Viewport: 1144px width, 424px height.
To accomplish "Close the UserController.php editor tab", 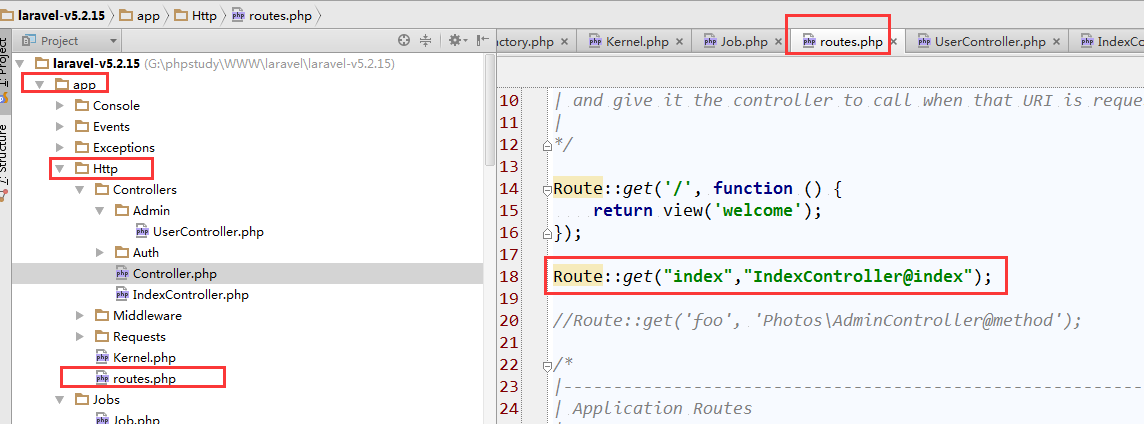I will point(1057,42).
